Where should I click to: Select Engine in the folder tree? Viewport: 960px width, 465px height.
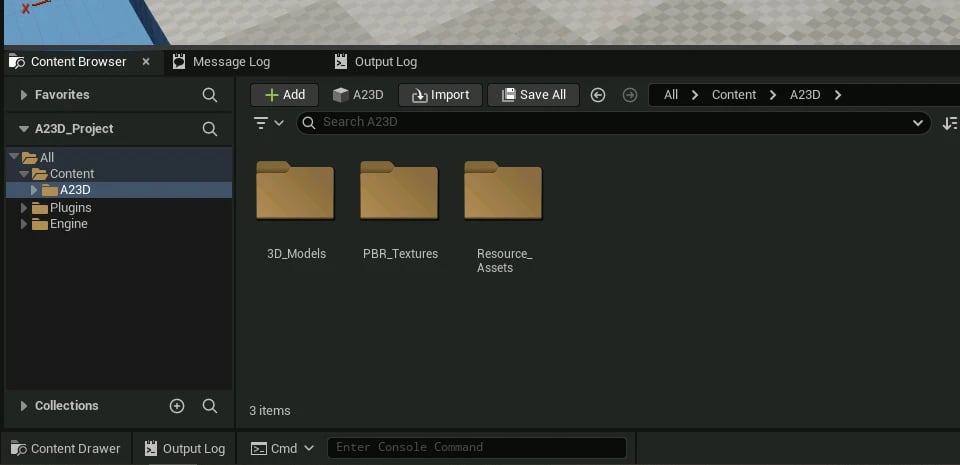pyautogui.click(x=119, y=224)
